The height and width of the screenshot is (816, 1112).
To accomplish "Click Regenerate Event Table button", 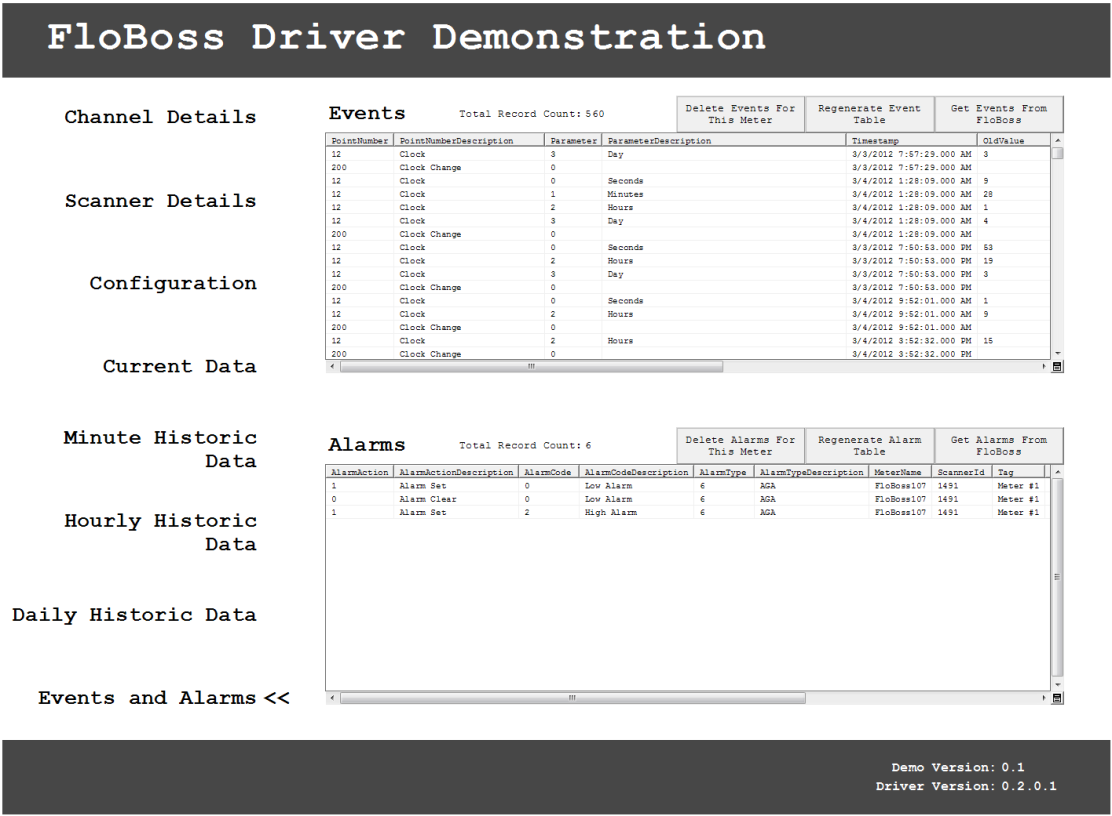I will click(x=869, y=114).
